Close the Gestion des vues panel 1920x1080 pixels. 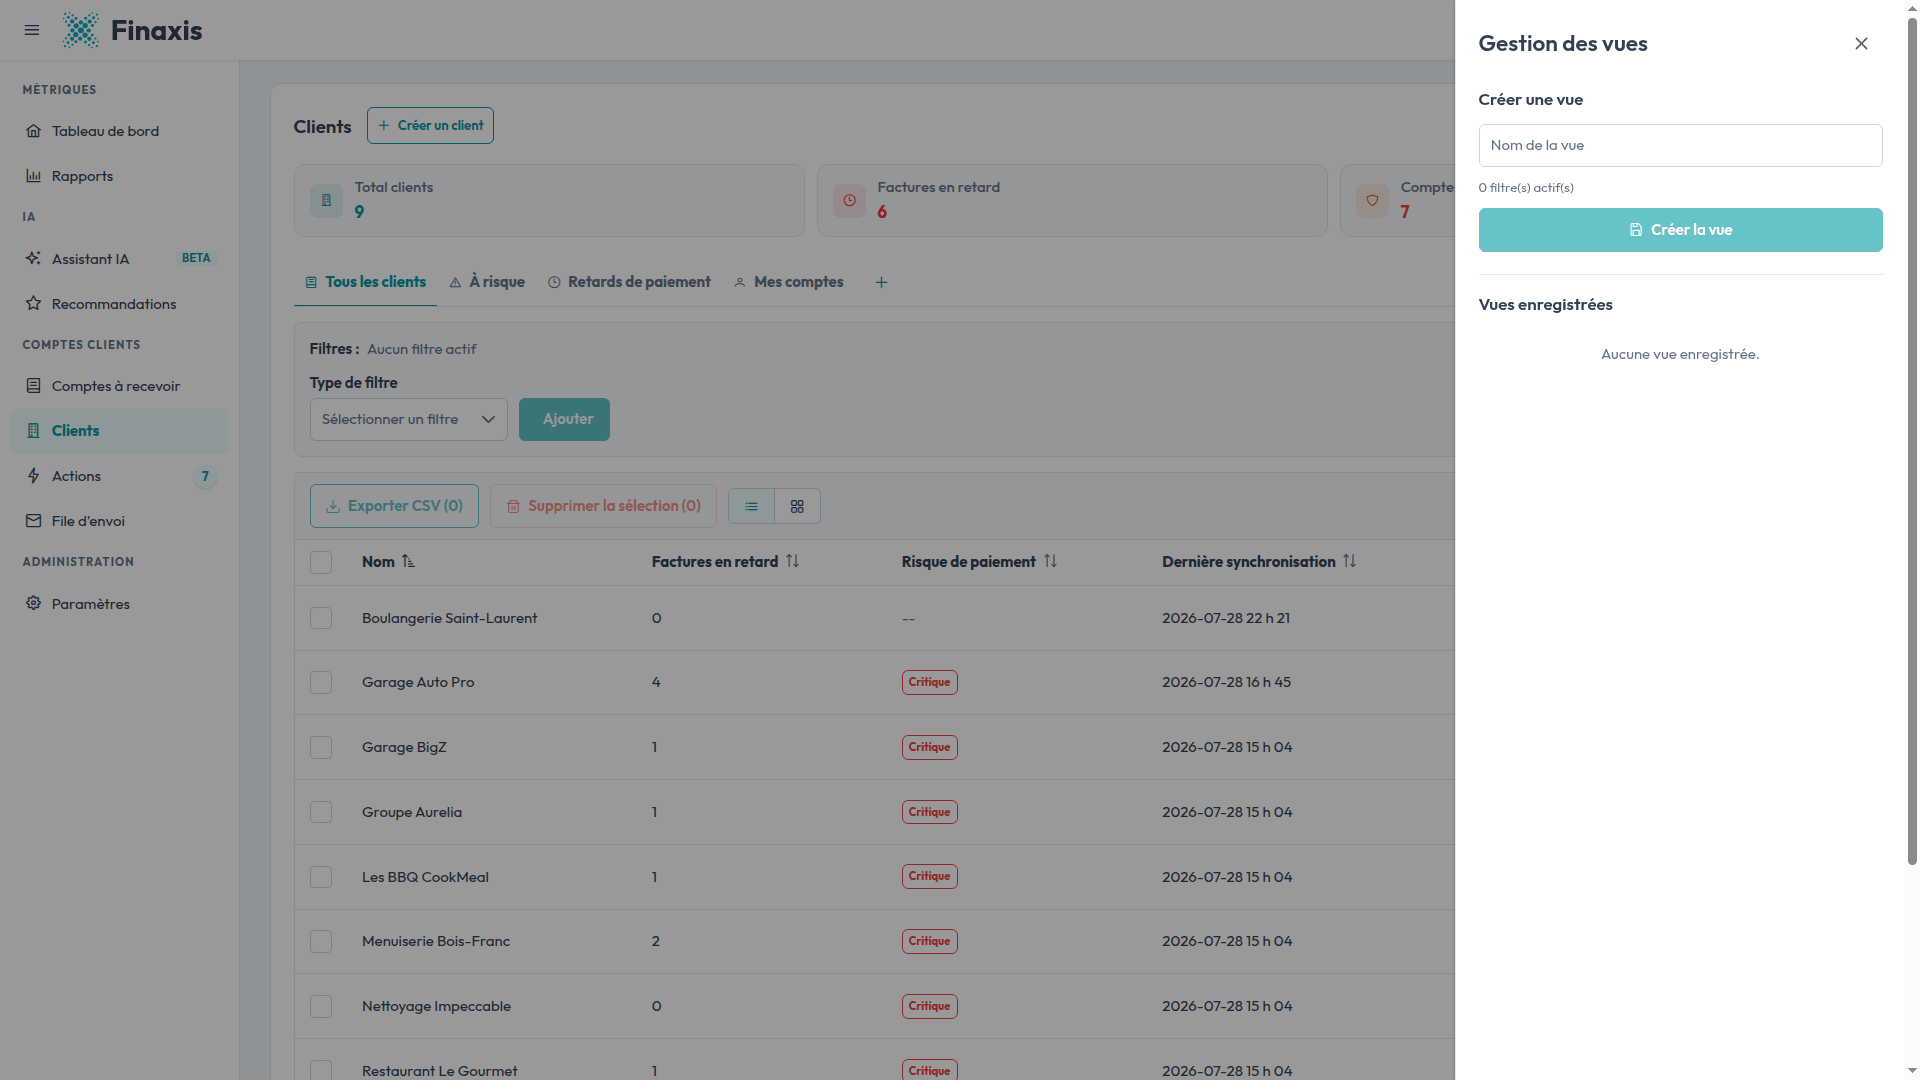[1861, 44]
